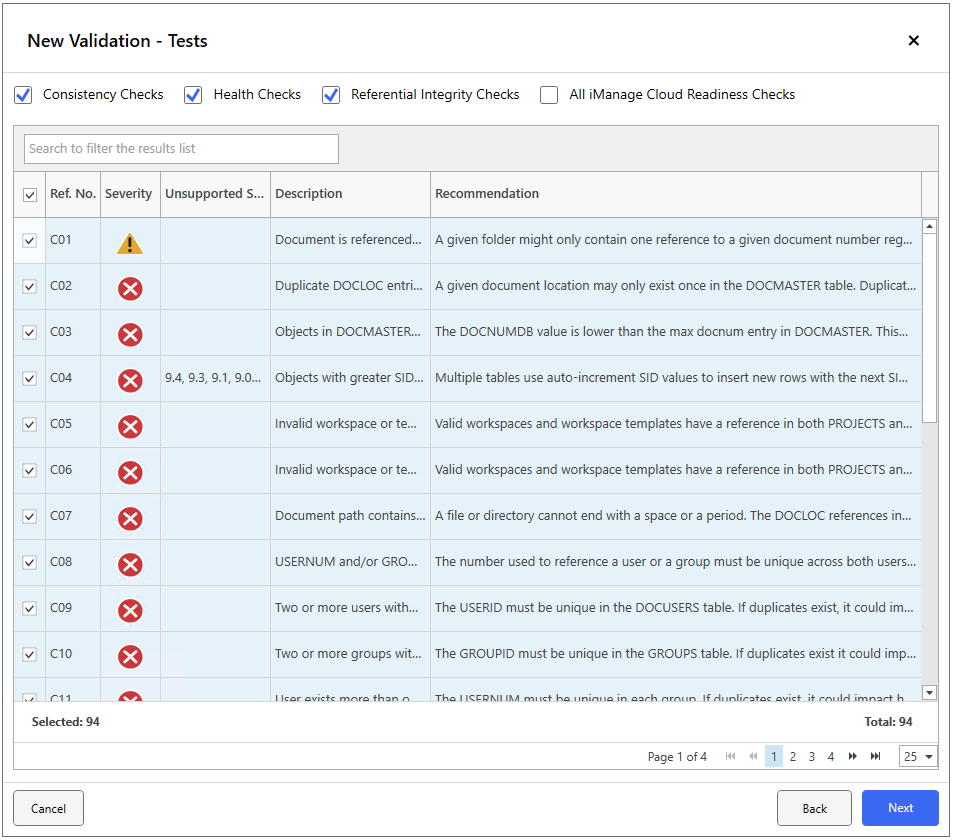
Task: Click the previous-page arrow in the pager
Action: tap(753, 756)
